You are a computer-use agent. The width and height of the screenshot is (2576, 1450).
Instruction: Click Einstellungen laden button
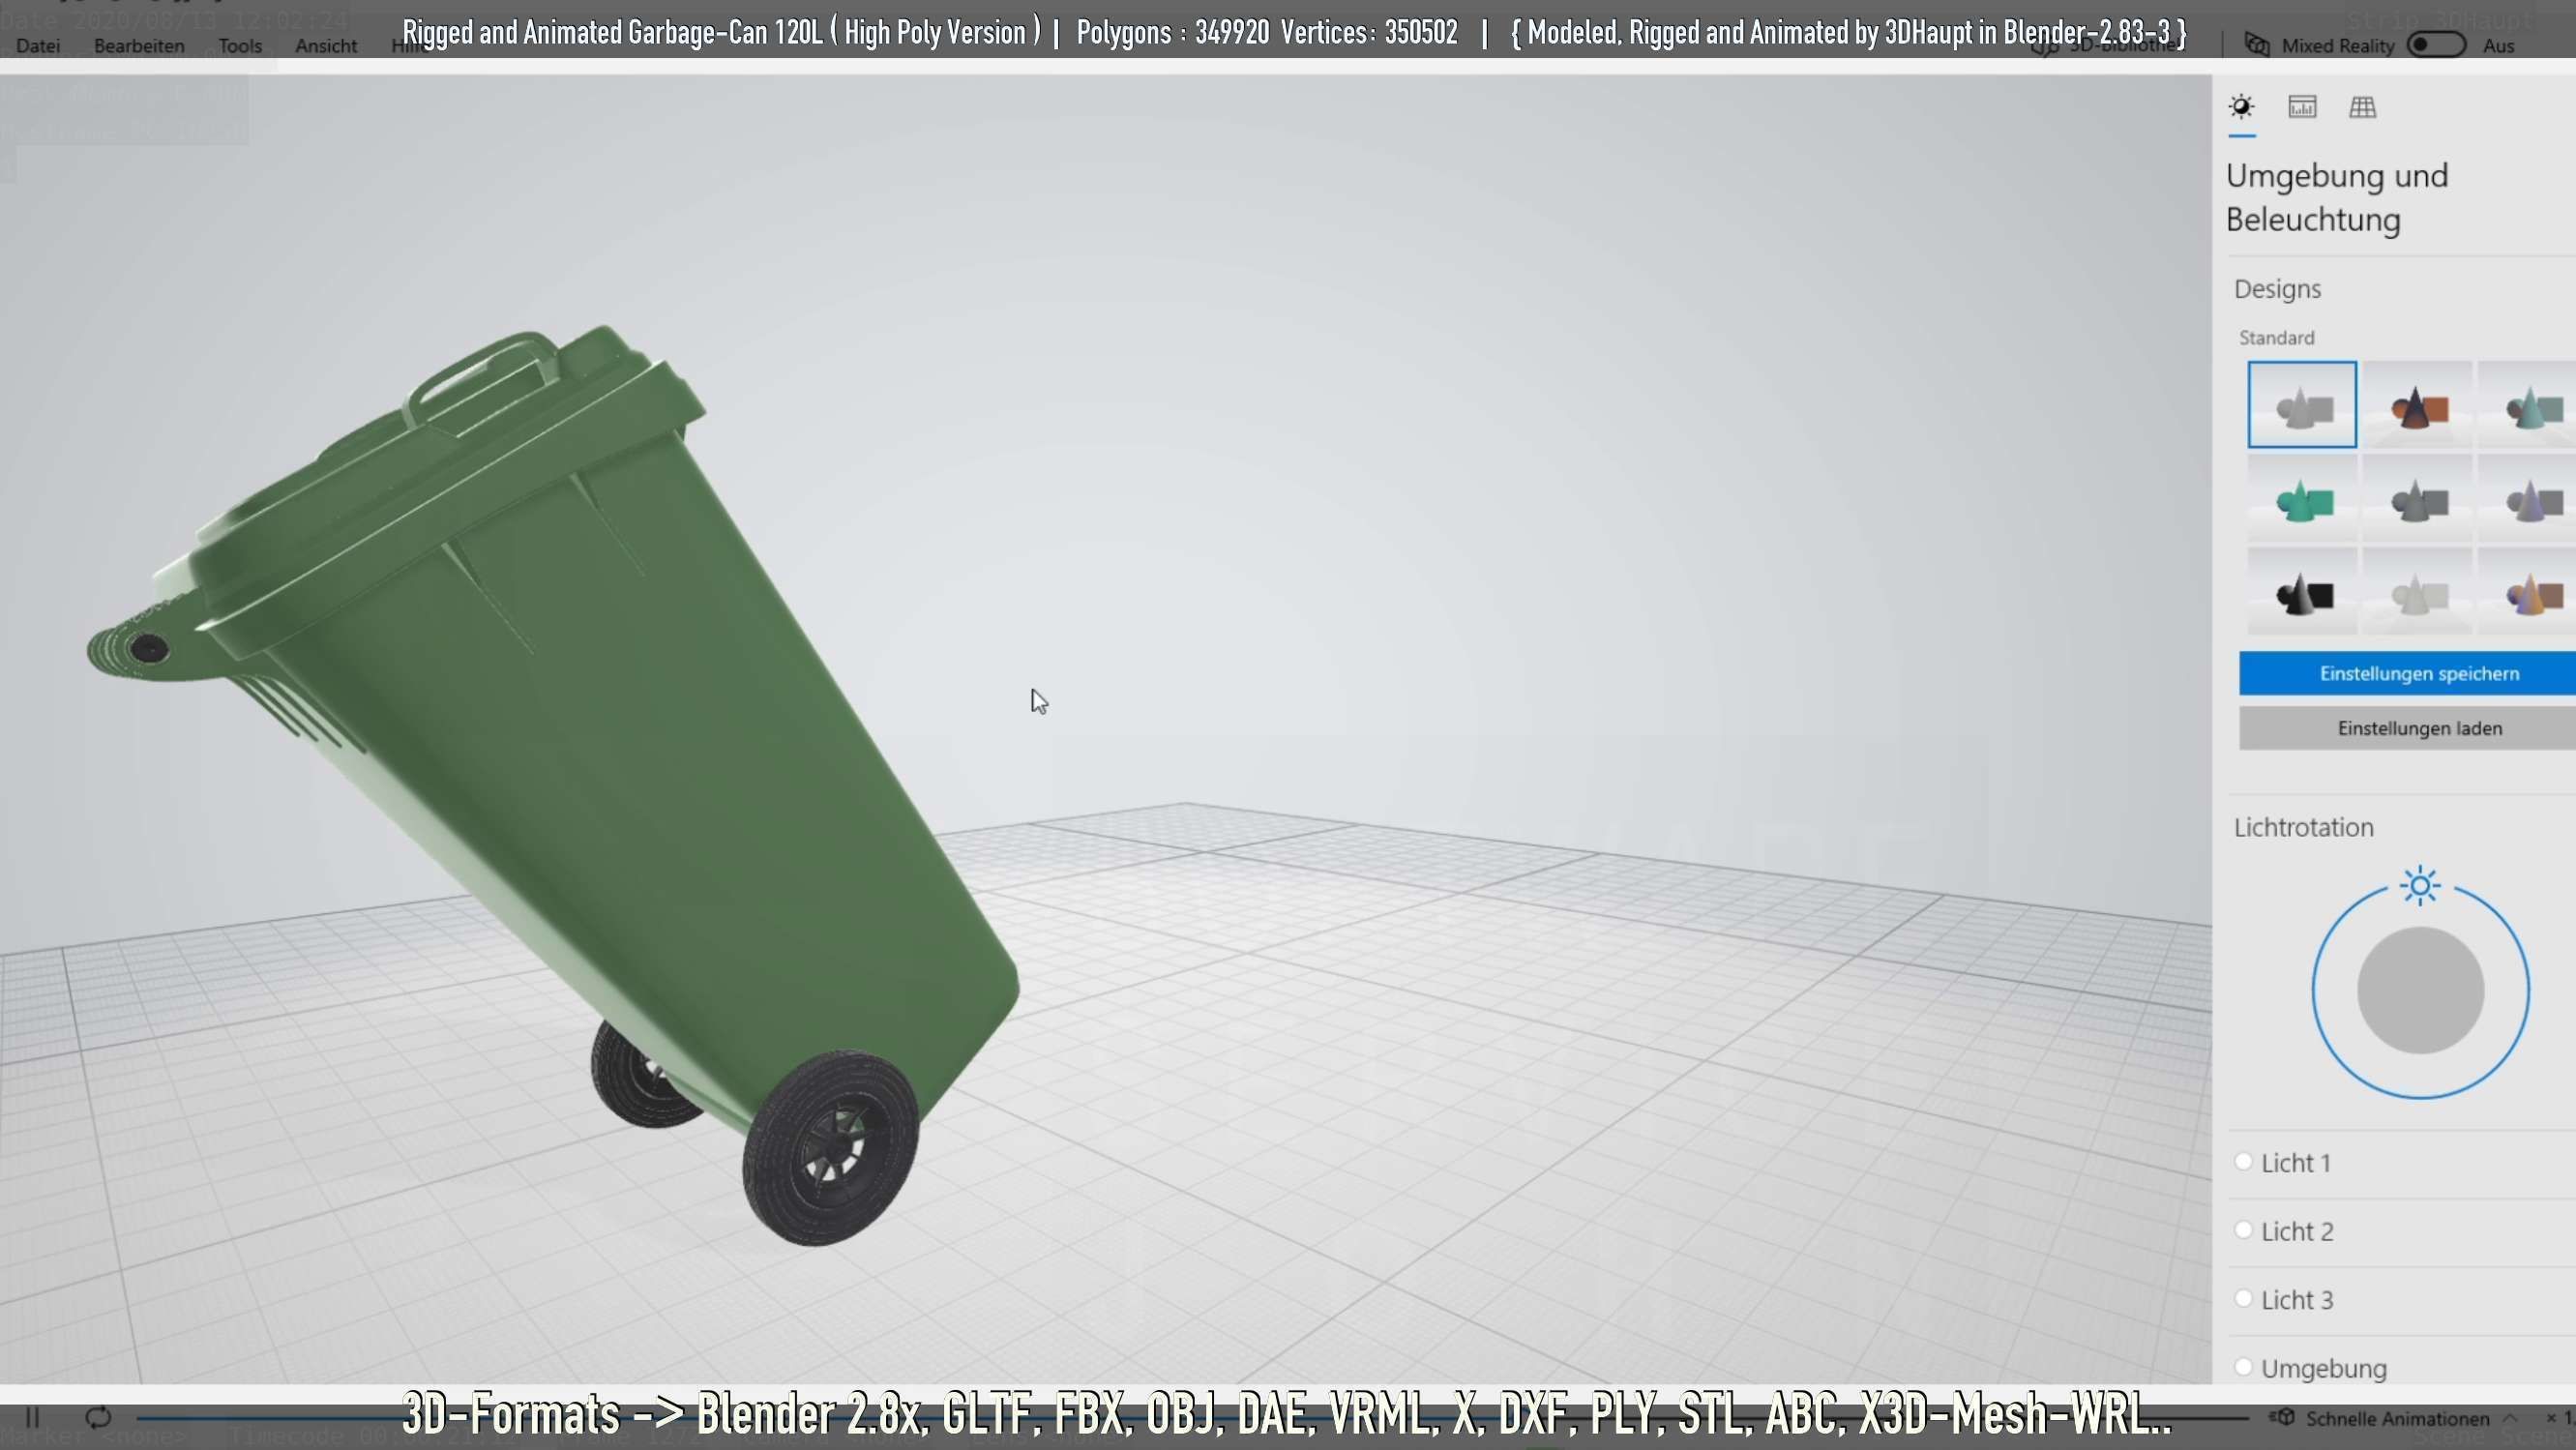pos(2408,728)
